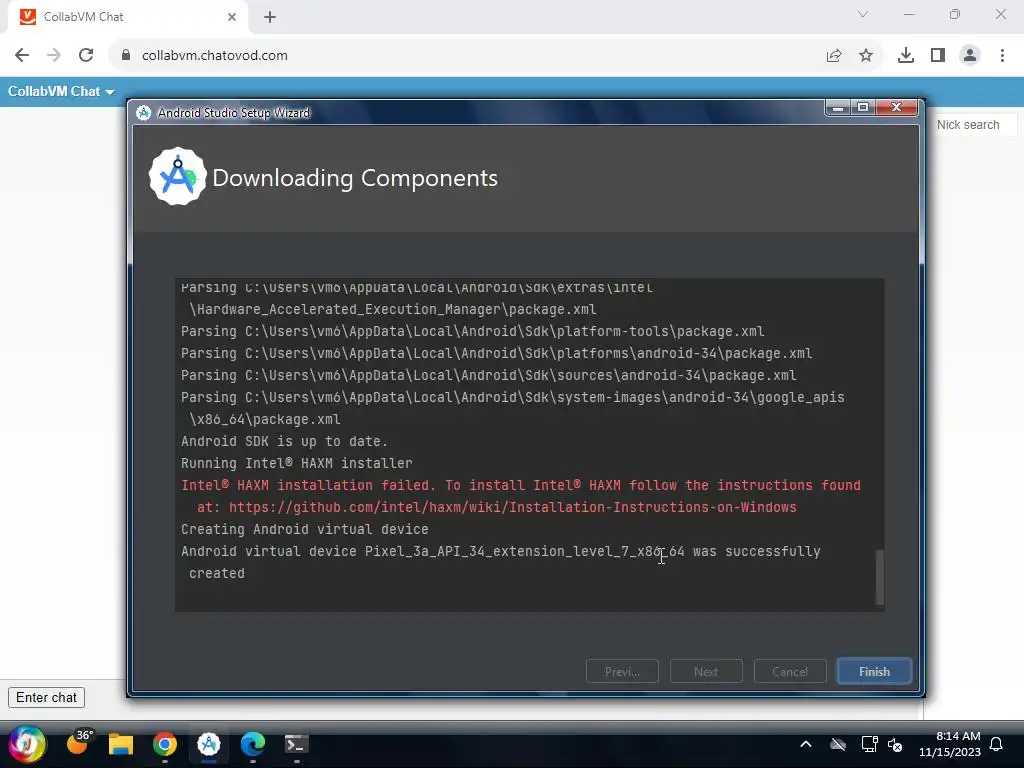Open File Explorer from the taskbar
1024x768 pixels.
pyautogui.click(x=121, y=744)
